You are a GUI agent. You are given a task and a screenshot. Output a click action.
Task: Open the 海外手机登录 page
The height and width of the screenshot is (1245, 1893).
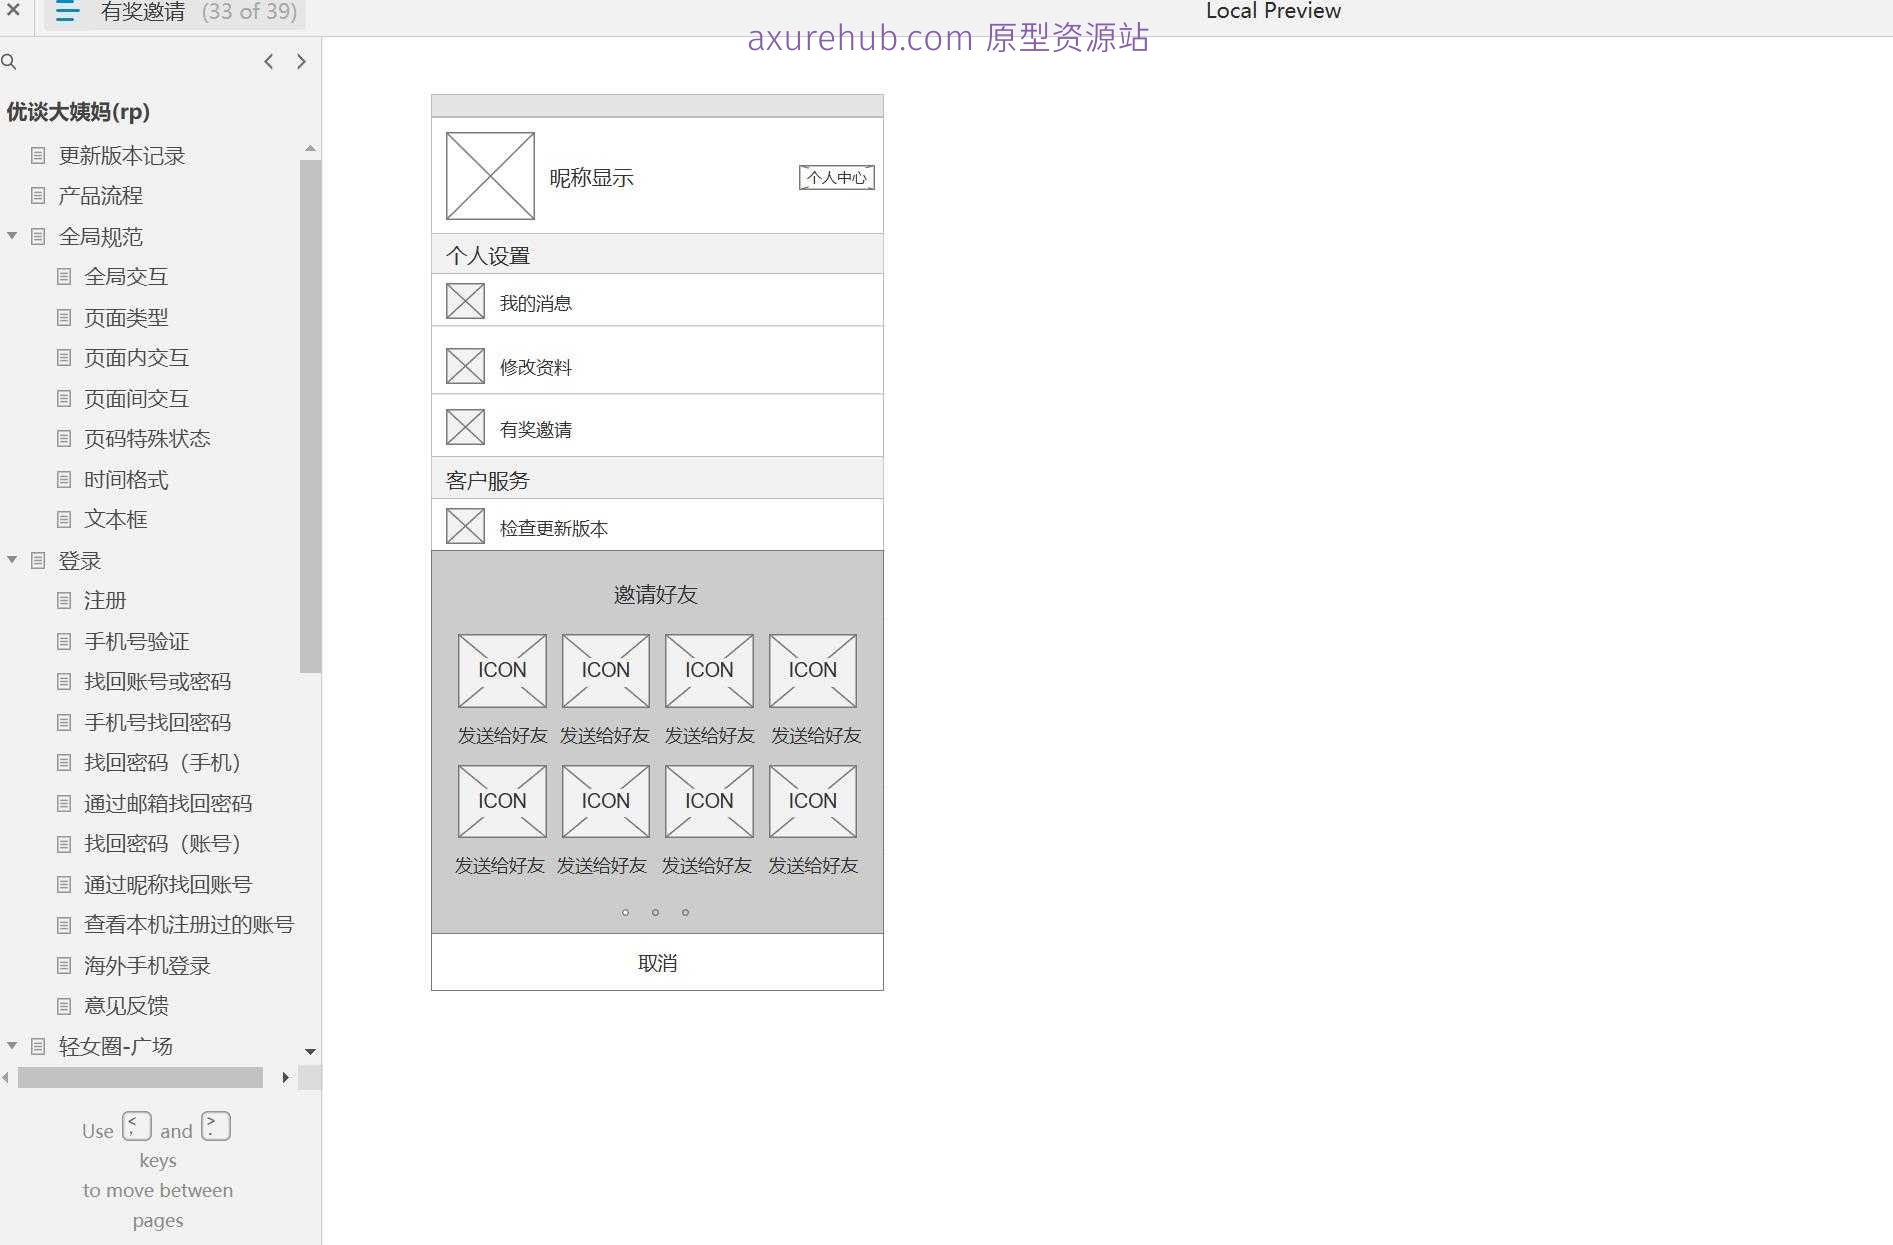tap(147, 966)
